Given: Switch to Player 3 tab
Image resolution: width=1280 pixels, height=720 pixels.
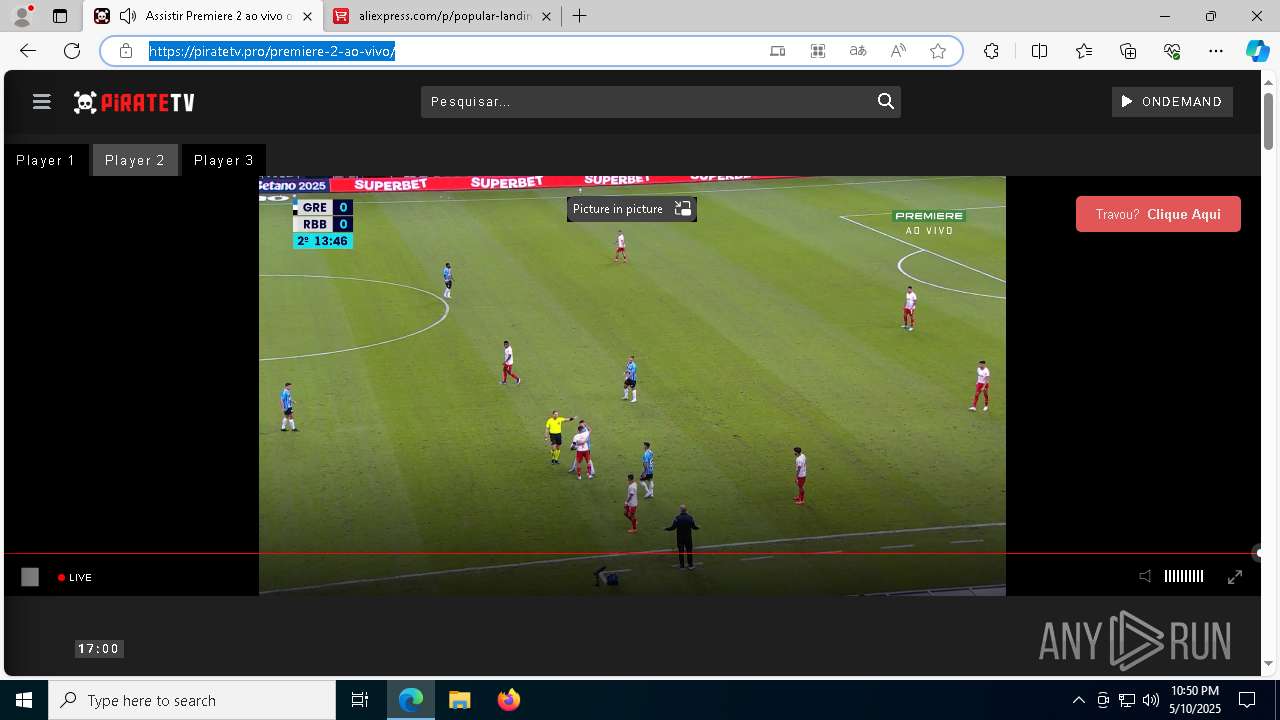Looking at the screenshot, I should pos(224,160).
